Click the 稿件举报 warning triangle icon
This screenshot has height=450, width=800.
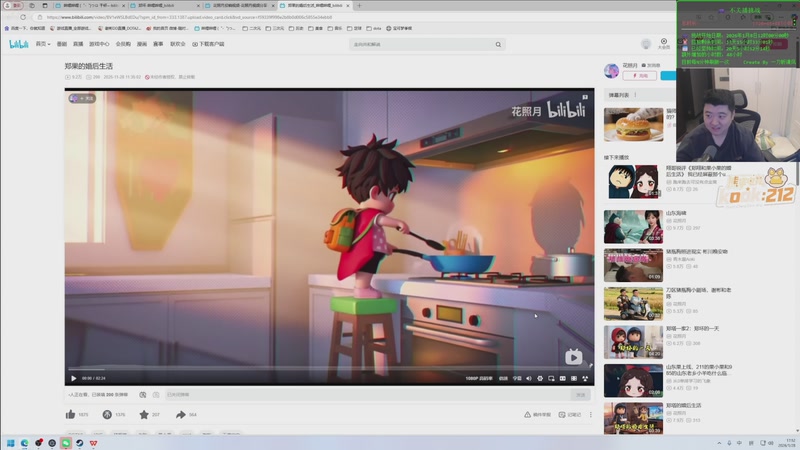pos(528,415)
